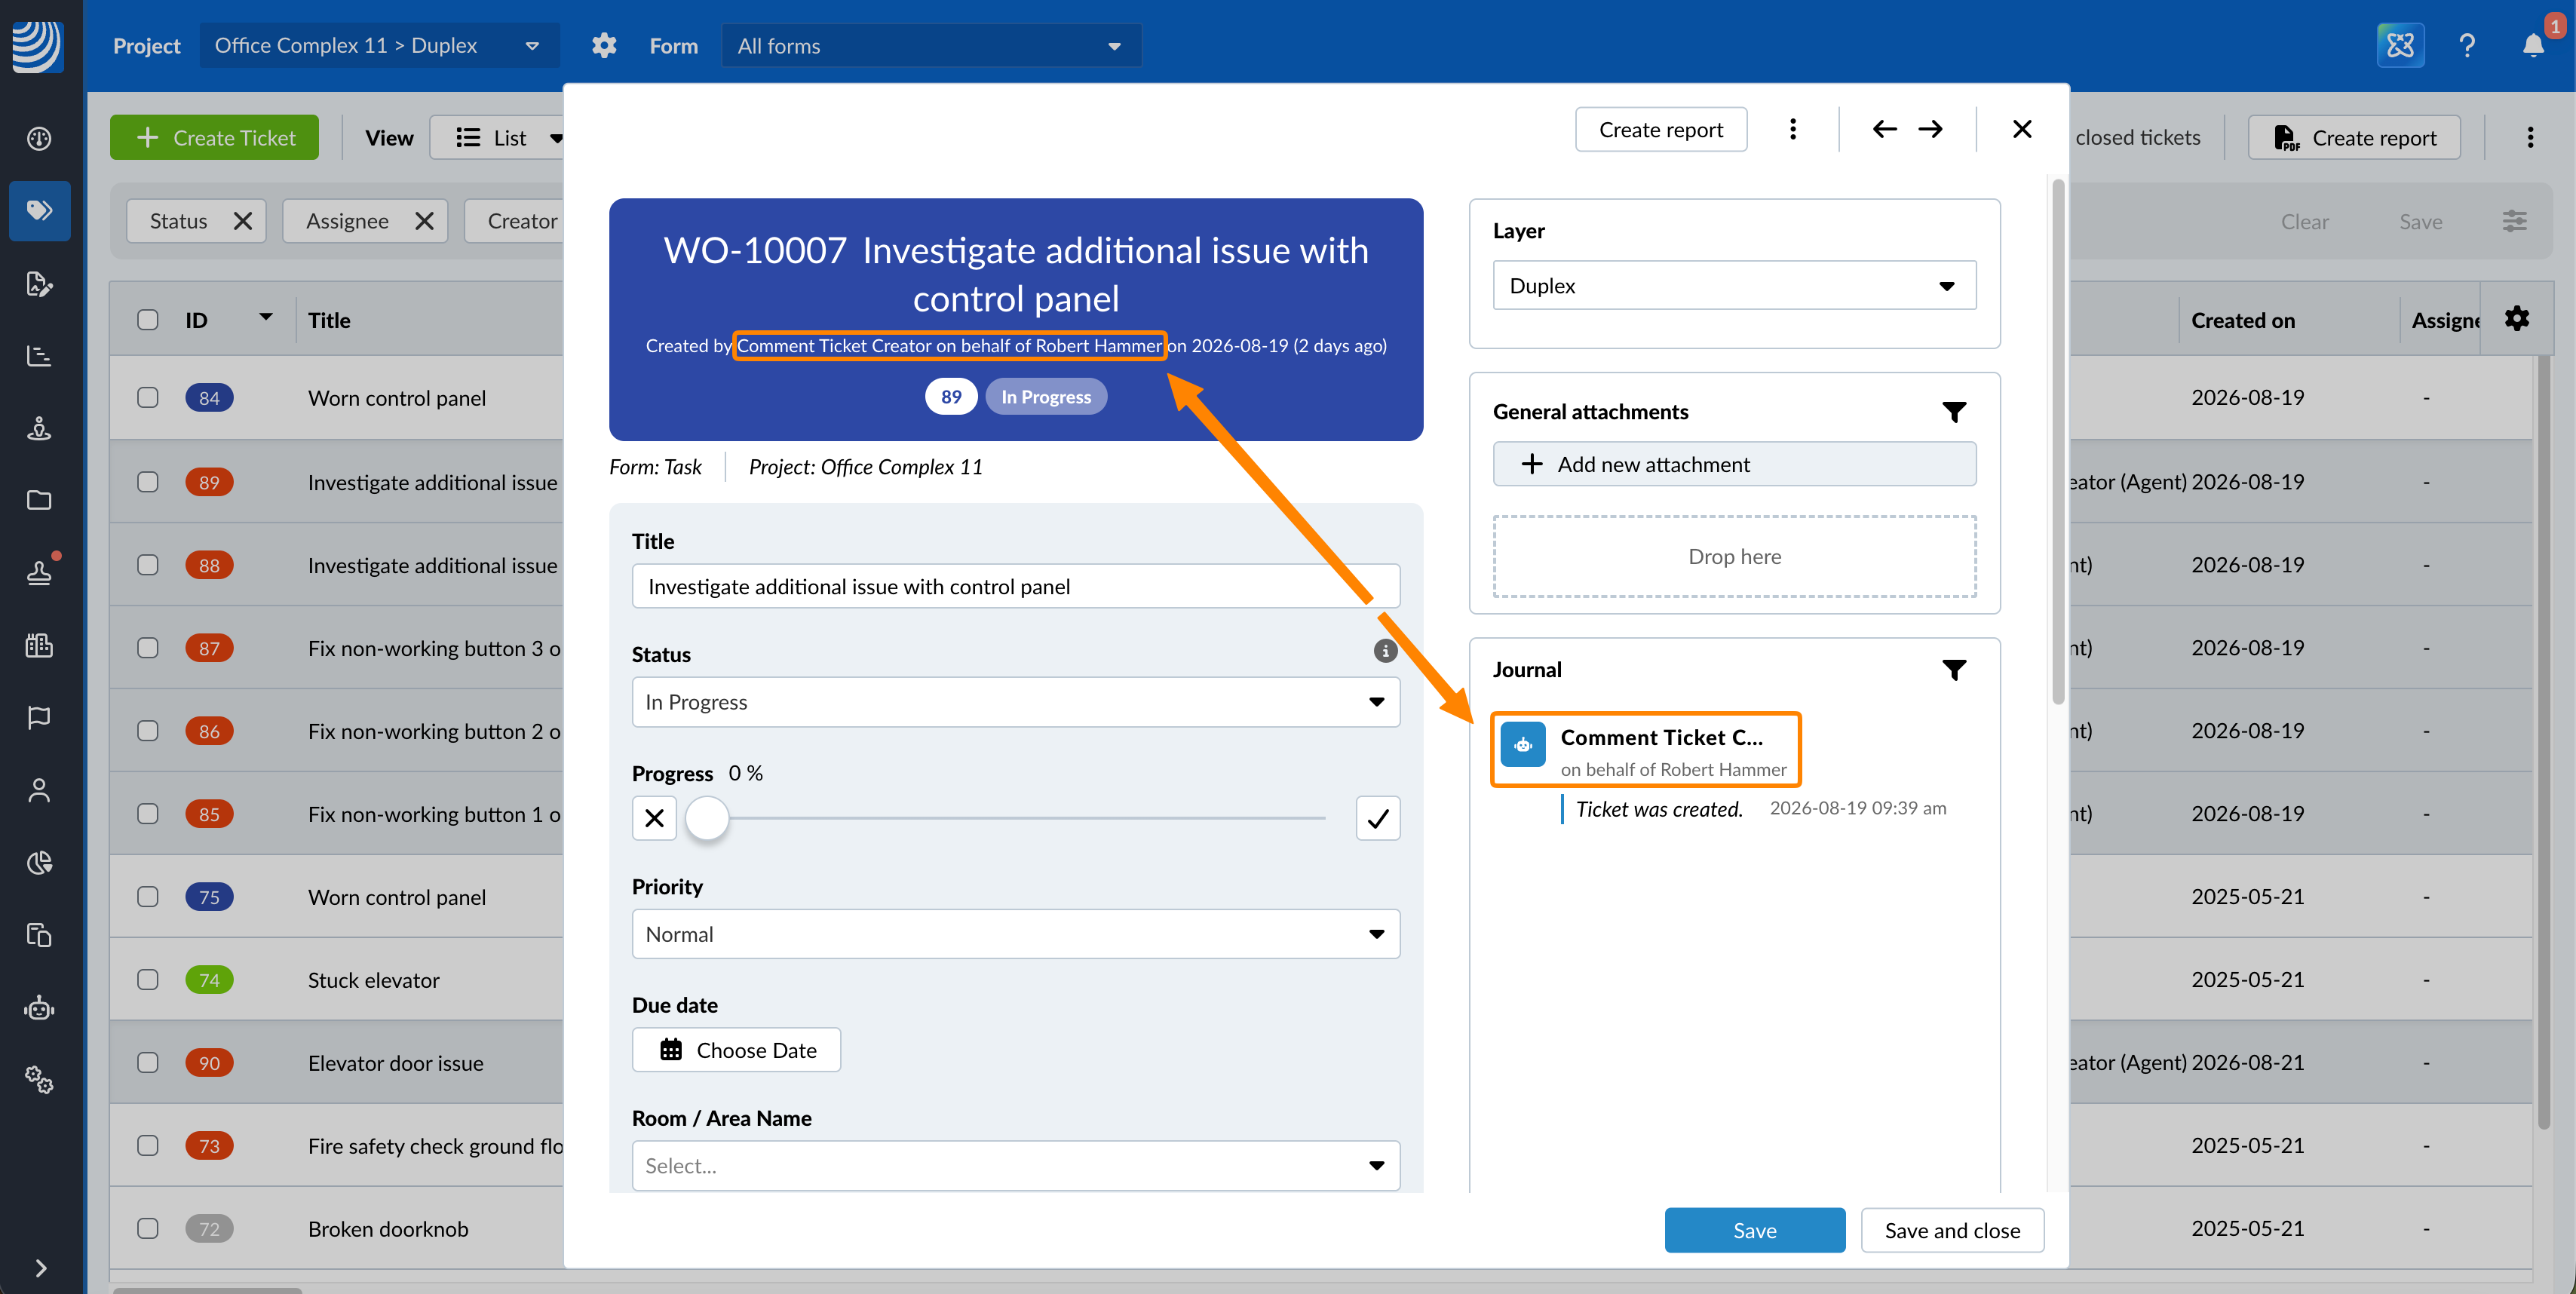2576x1294 pixels.
Task: Remove the Assignee filter
Action: pyautogui.click(x=424, y=221)
